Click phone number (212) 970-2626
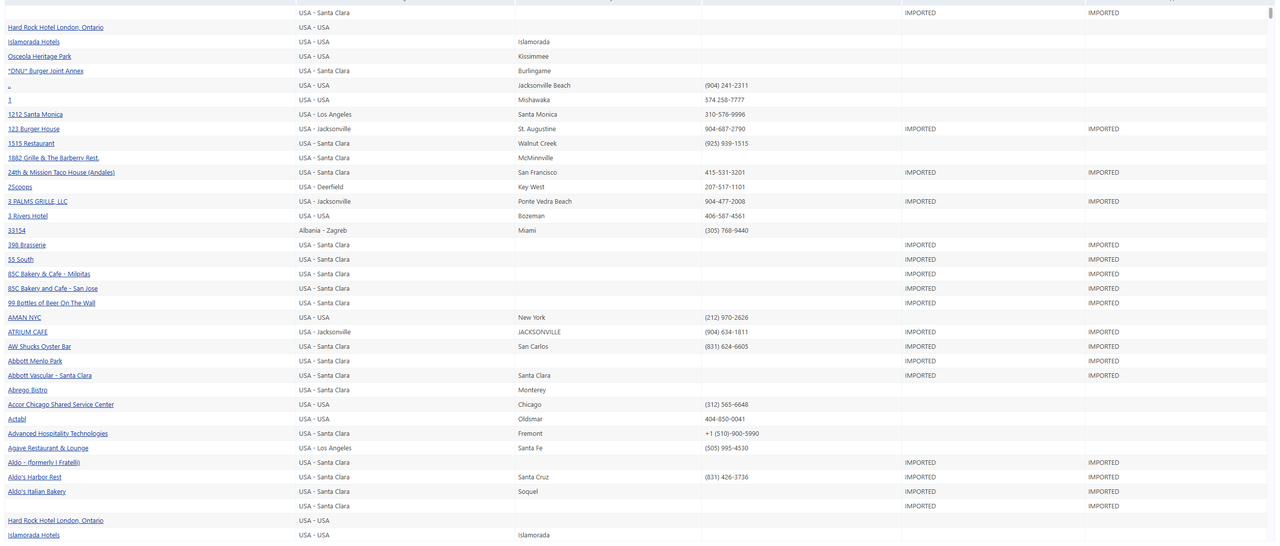 coord(726,317)
